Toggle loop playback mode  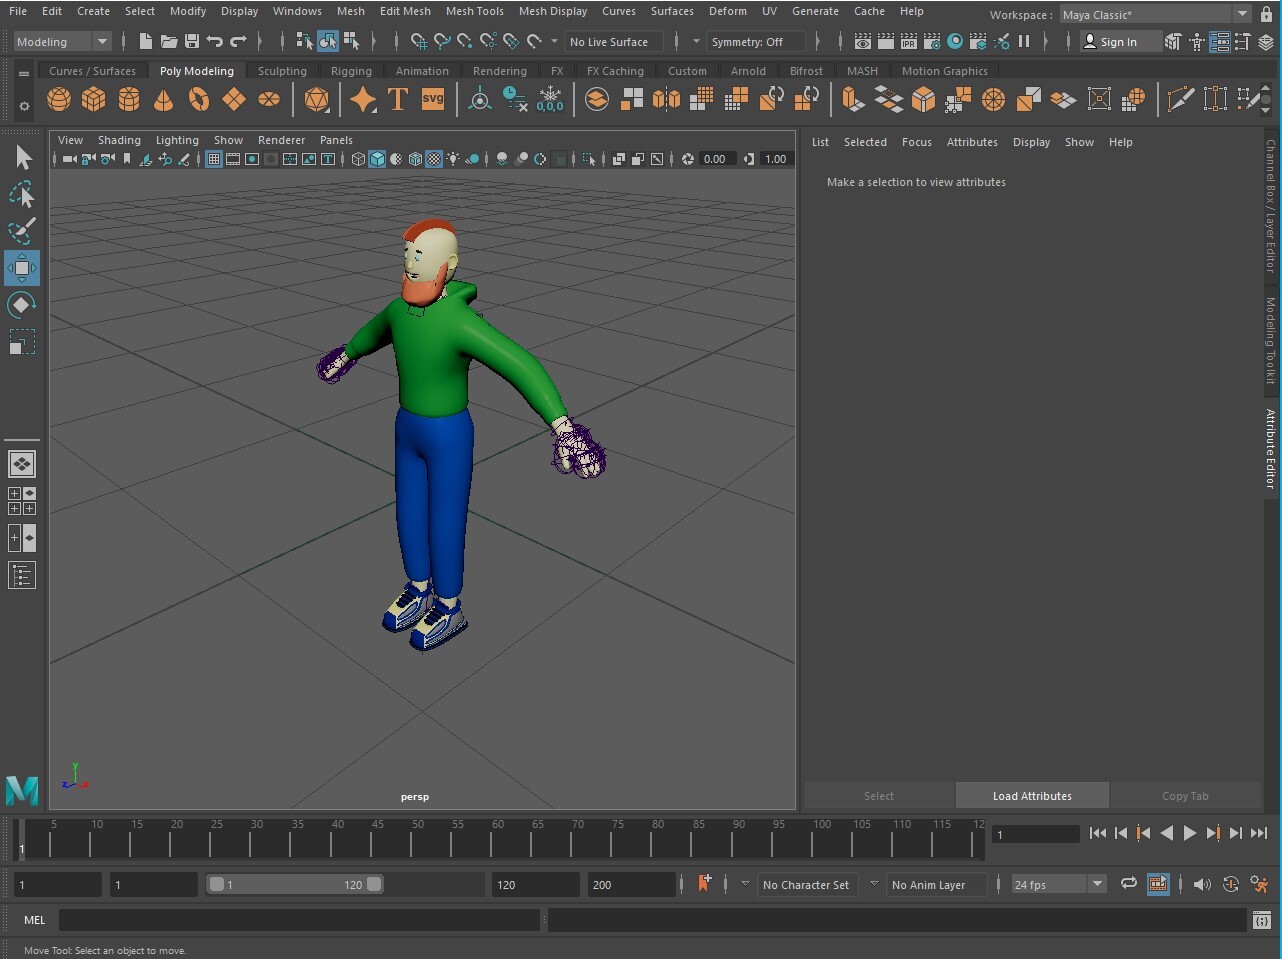[1128, 884]
